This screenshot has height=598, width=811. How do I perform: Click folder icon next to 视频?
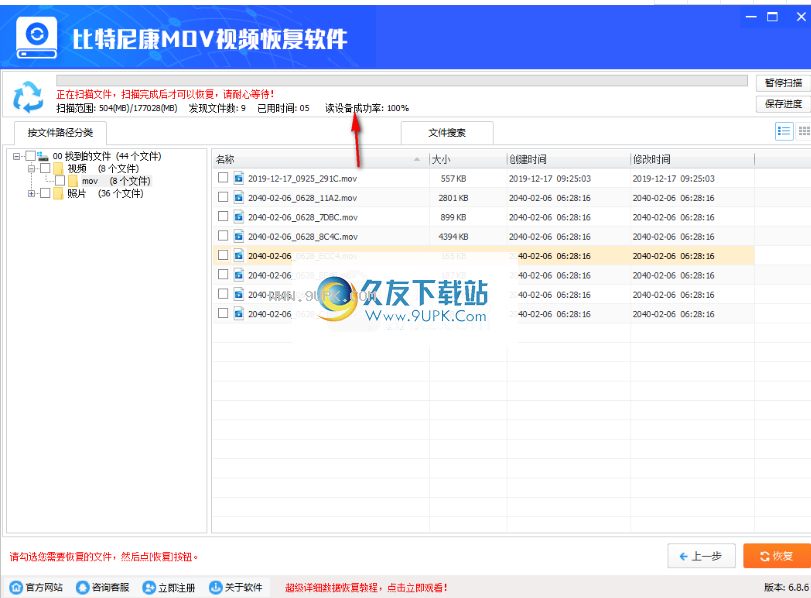[x=58, y=169]
